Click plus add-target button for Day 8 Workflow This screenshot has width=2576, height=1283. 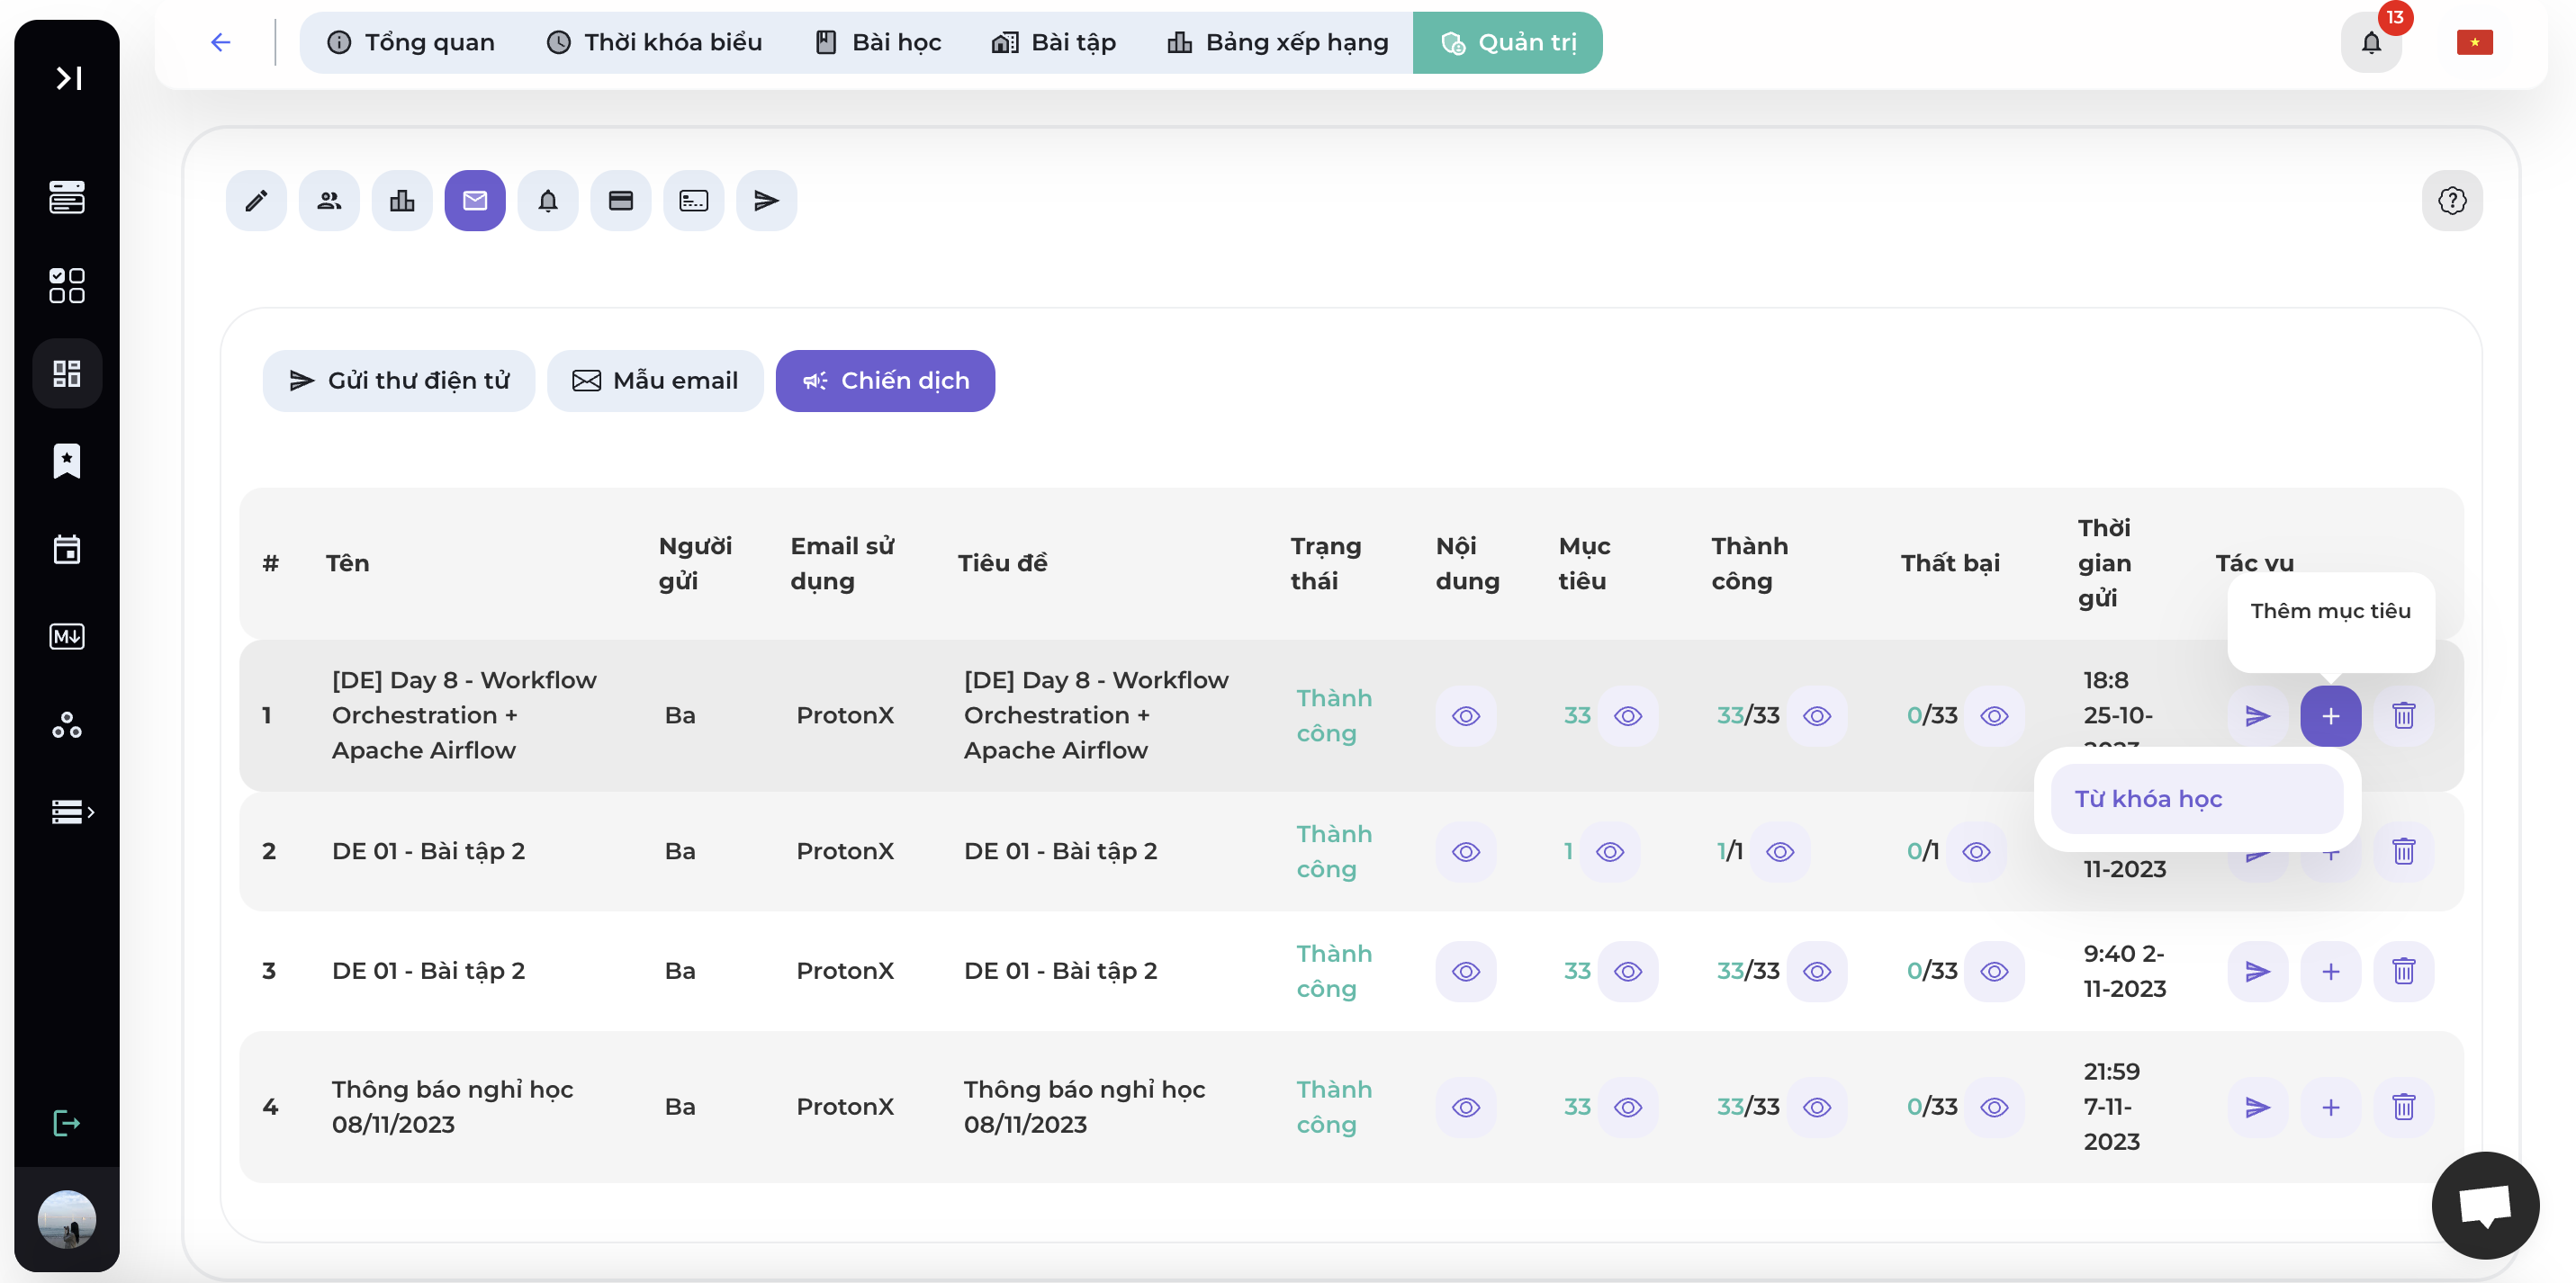pos(2331,716)
